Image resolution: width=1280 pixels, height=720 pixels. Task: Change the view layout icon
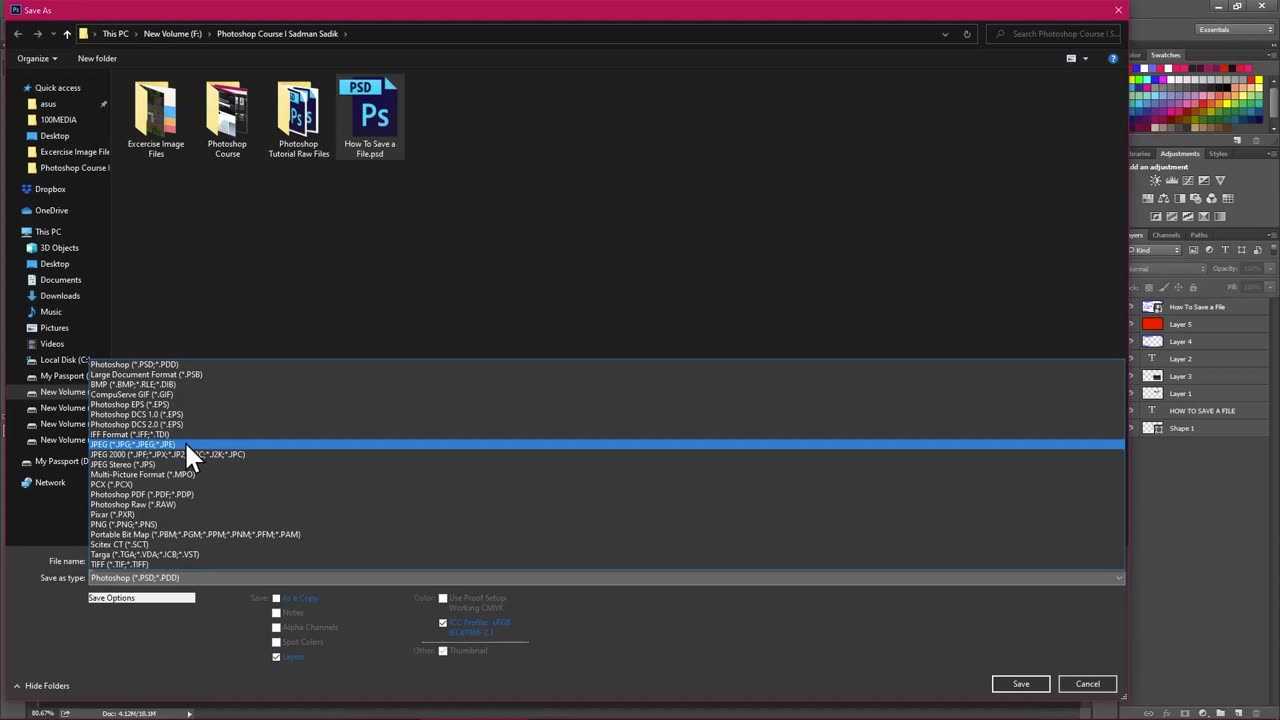click(x=1071, y=58)
